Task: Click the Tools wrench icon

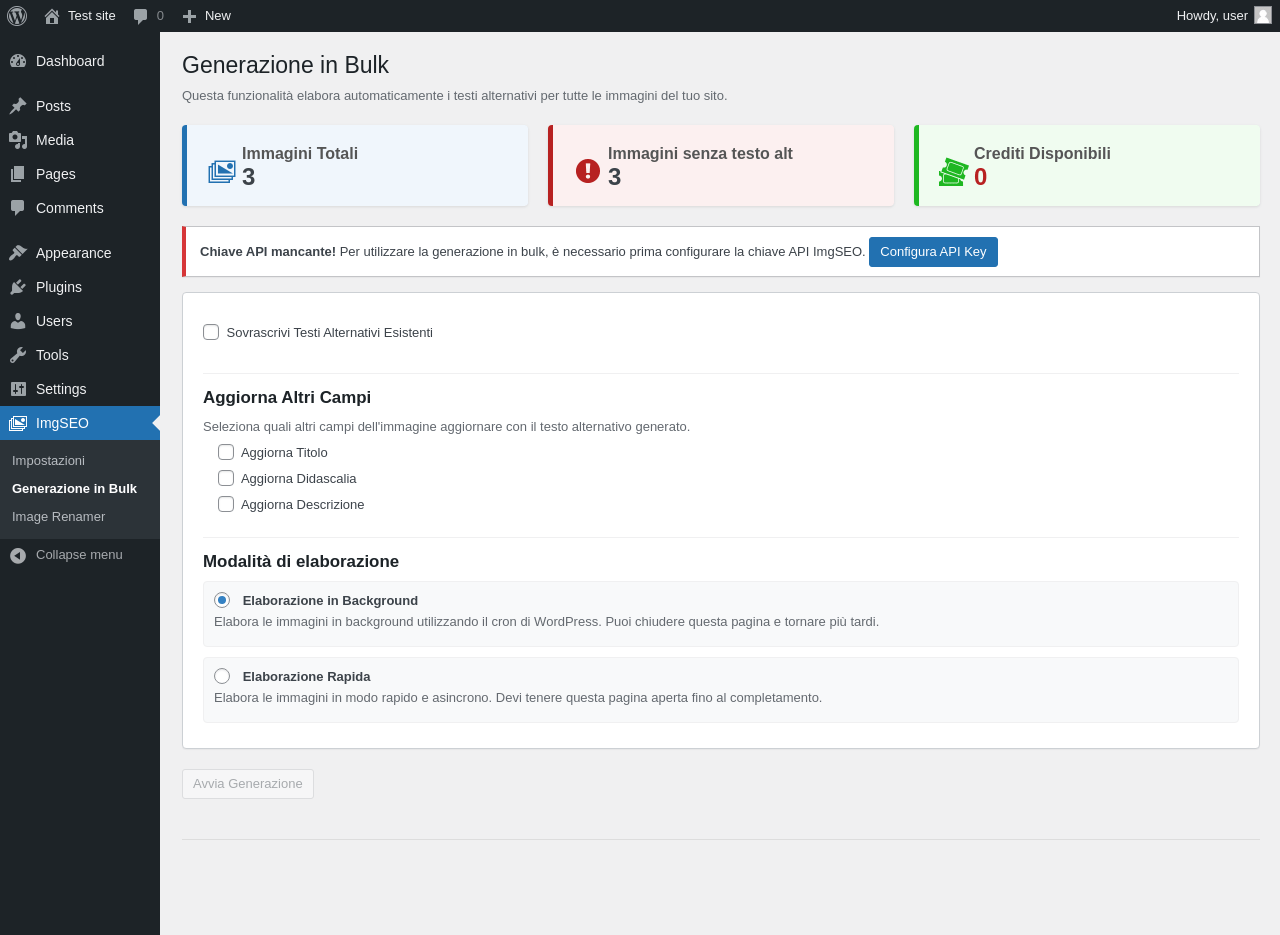Action: tap(18, 355)
